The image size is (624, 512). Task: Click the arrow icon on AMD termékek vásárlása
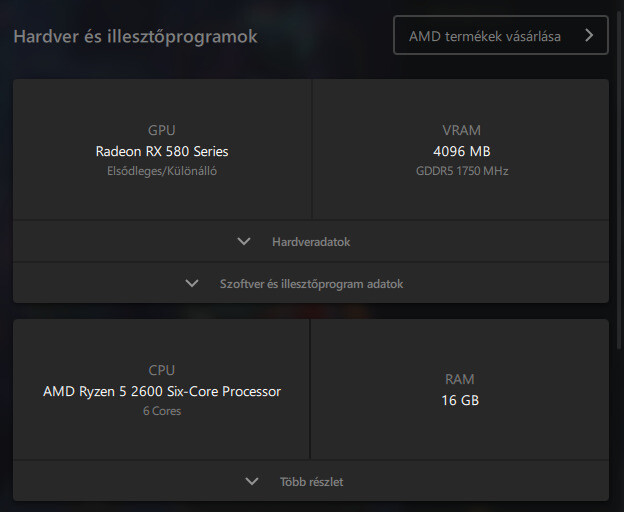(589, 36)
